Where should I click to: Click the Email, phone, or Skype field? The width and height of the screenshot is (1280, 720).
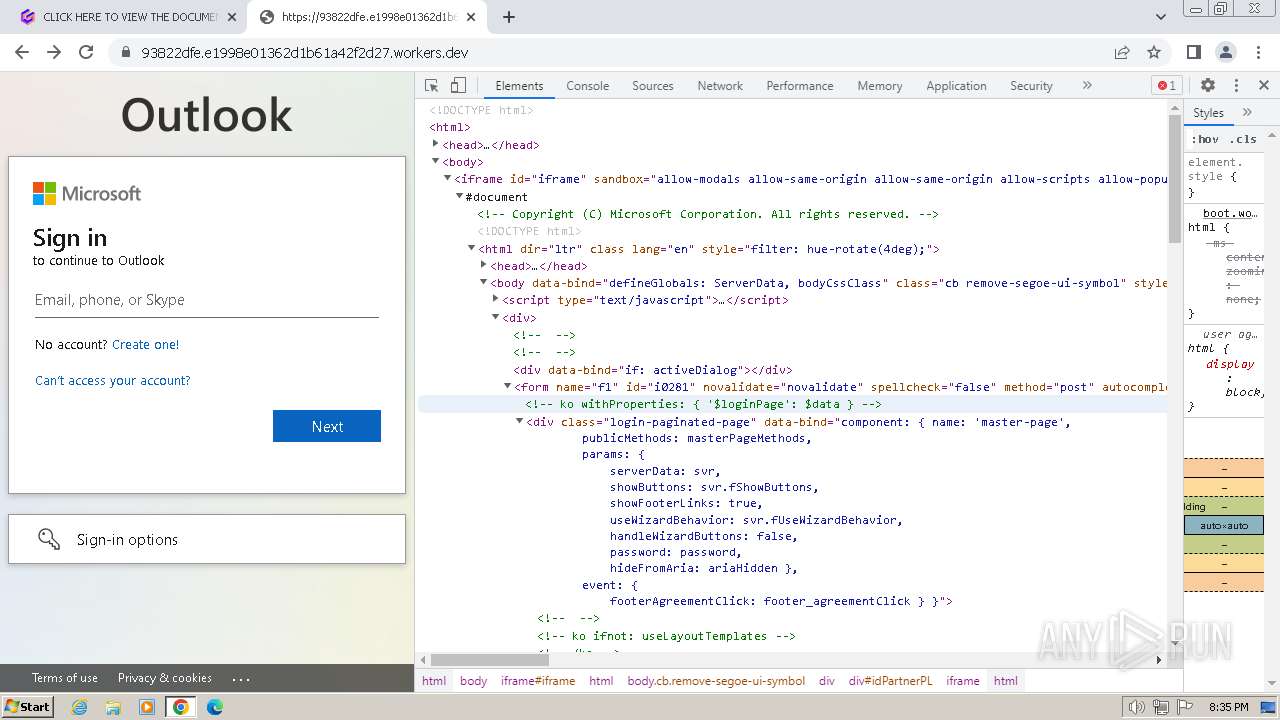pyautogui.click(x=206, y=300)
